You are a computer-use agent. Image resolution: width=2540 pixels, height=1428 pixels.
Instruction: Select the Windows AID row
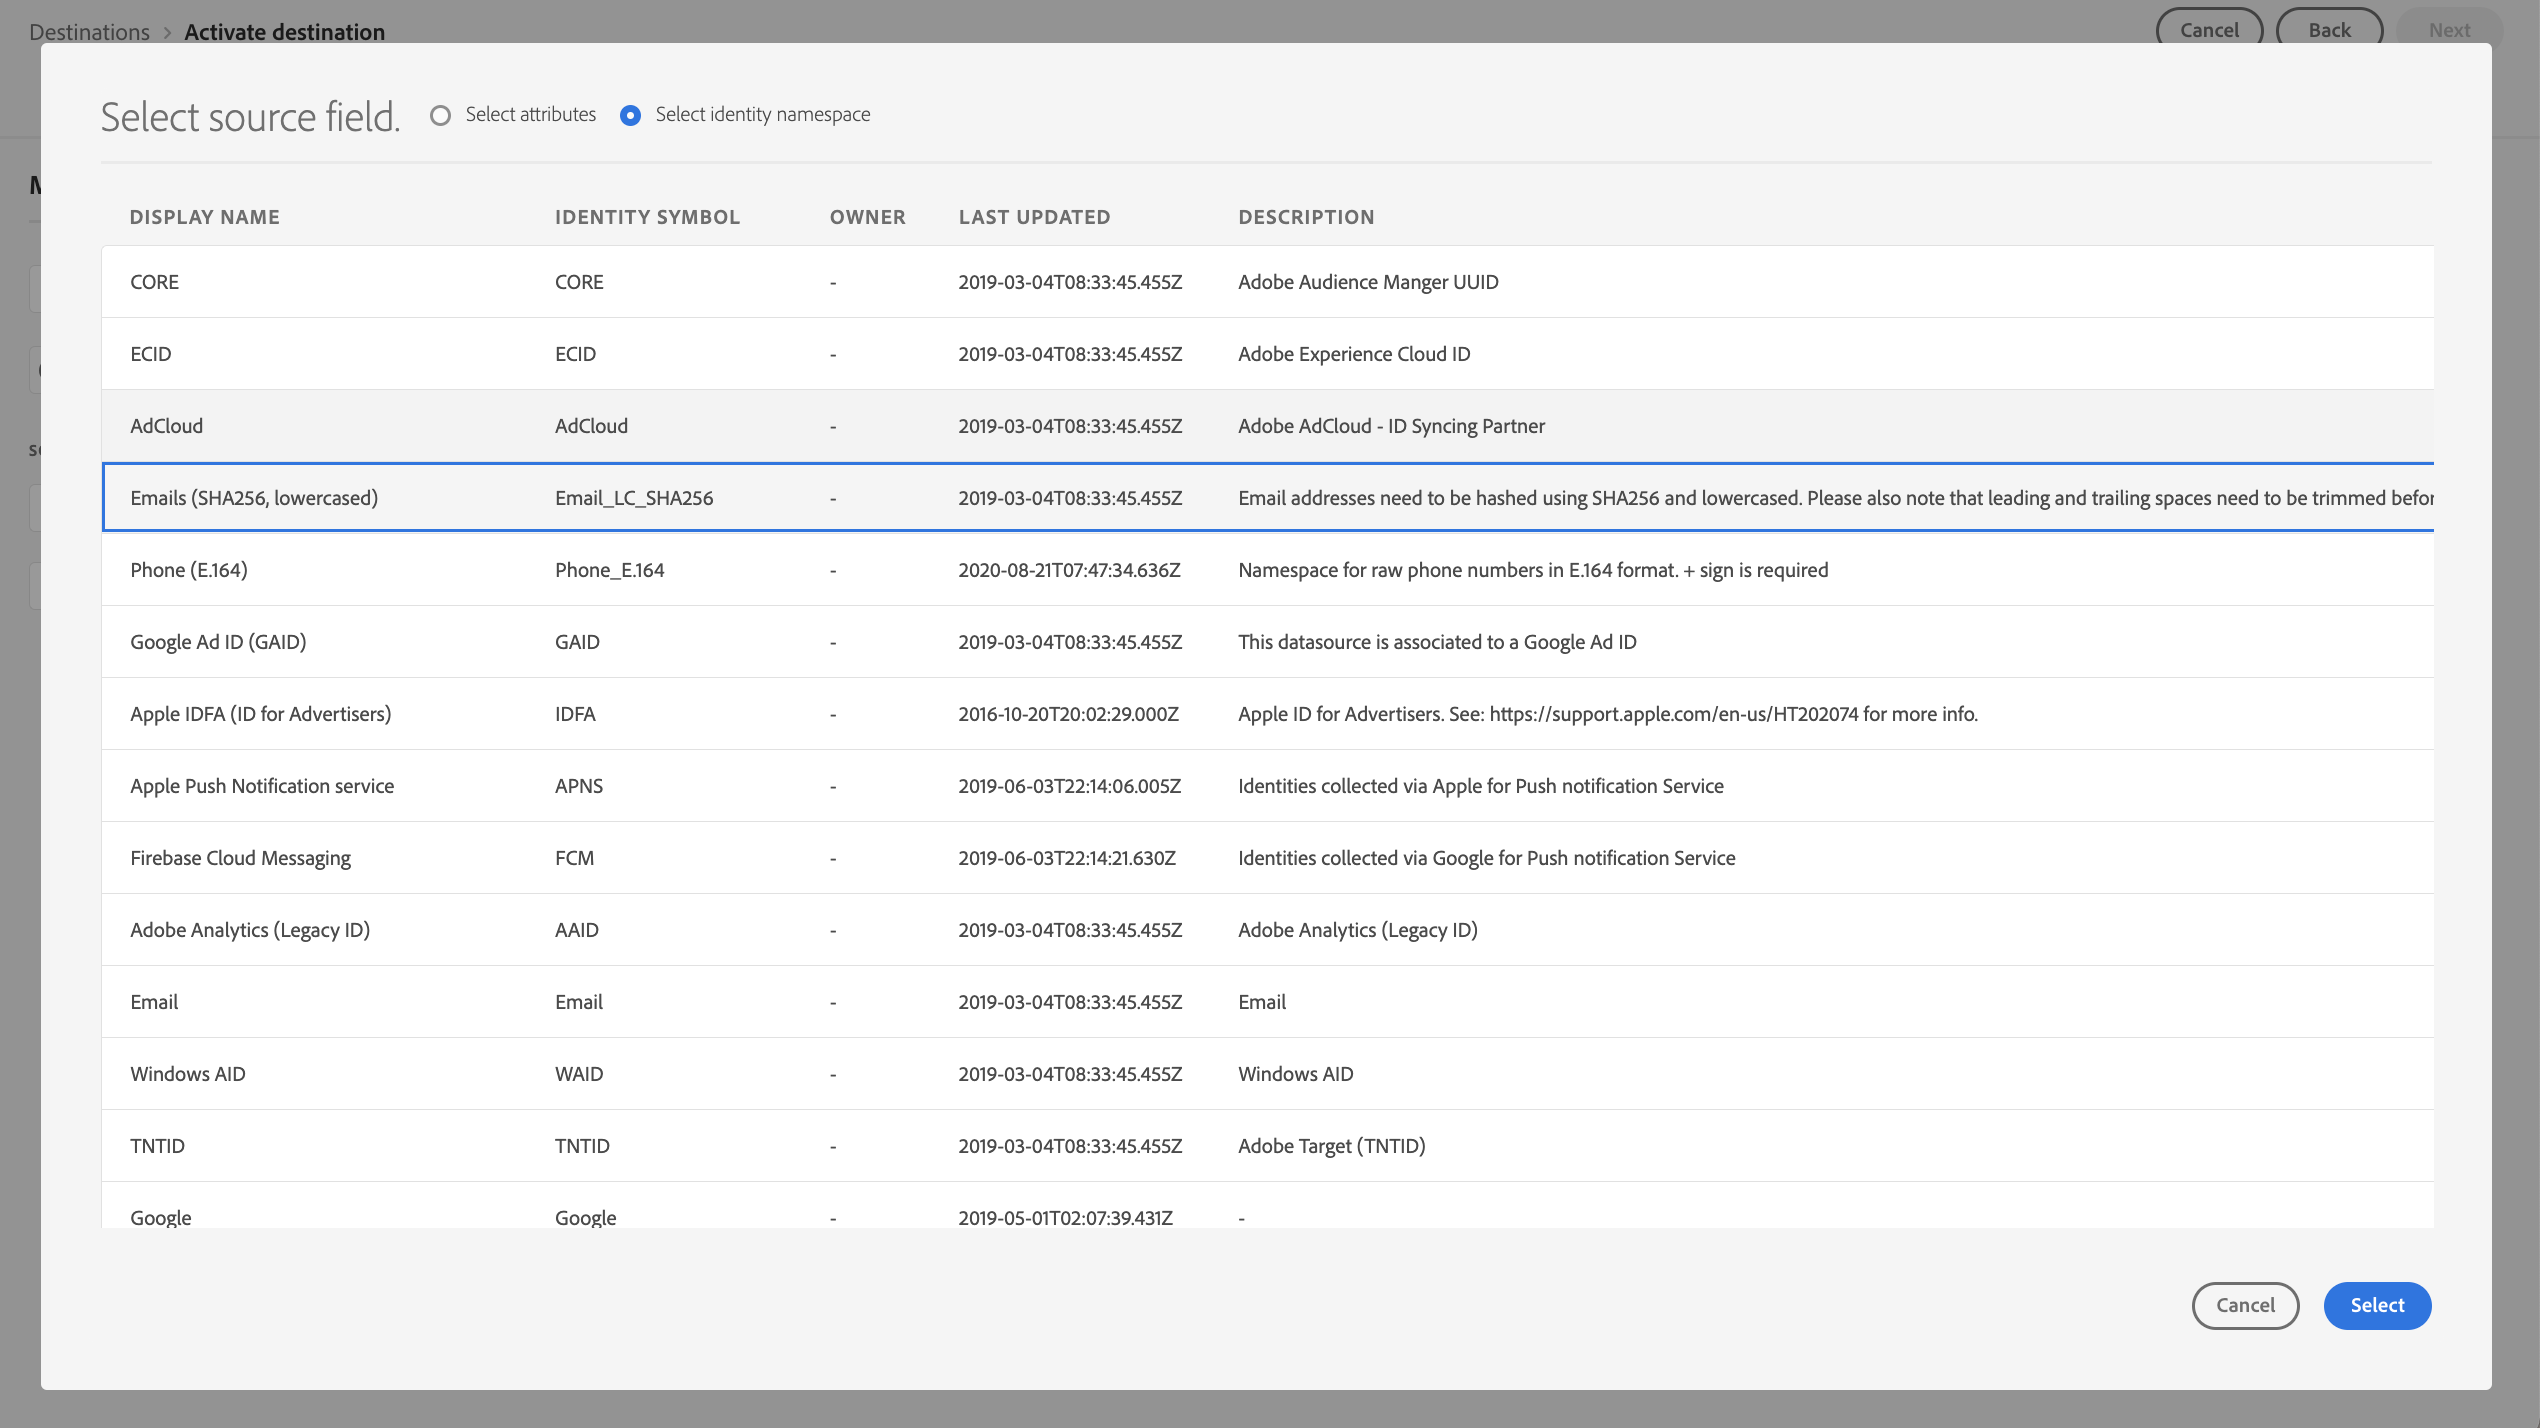pos(1267,1074)
